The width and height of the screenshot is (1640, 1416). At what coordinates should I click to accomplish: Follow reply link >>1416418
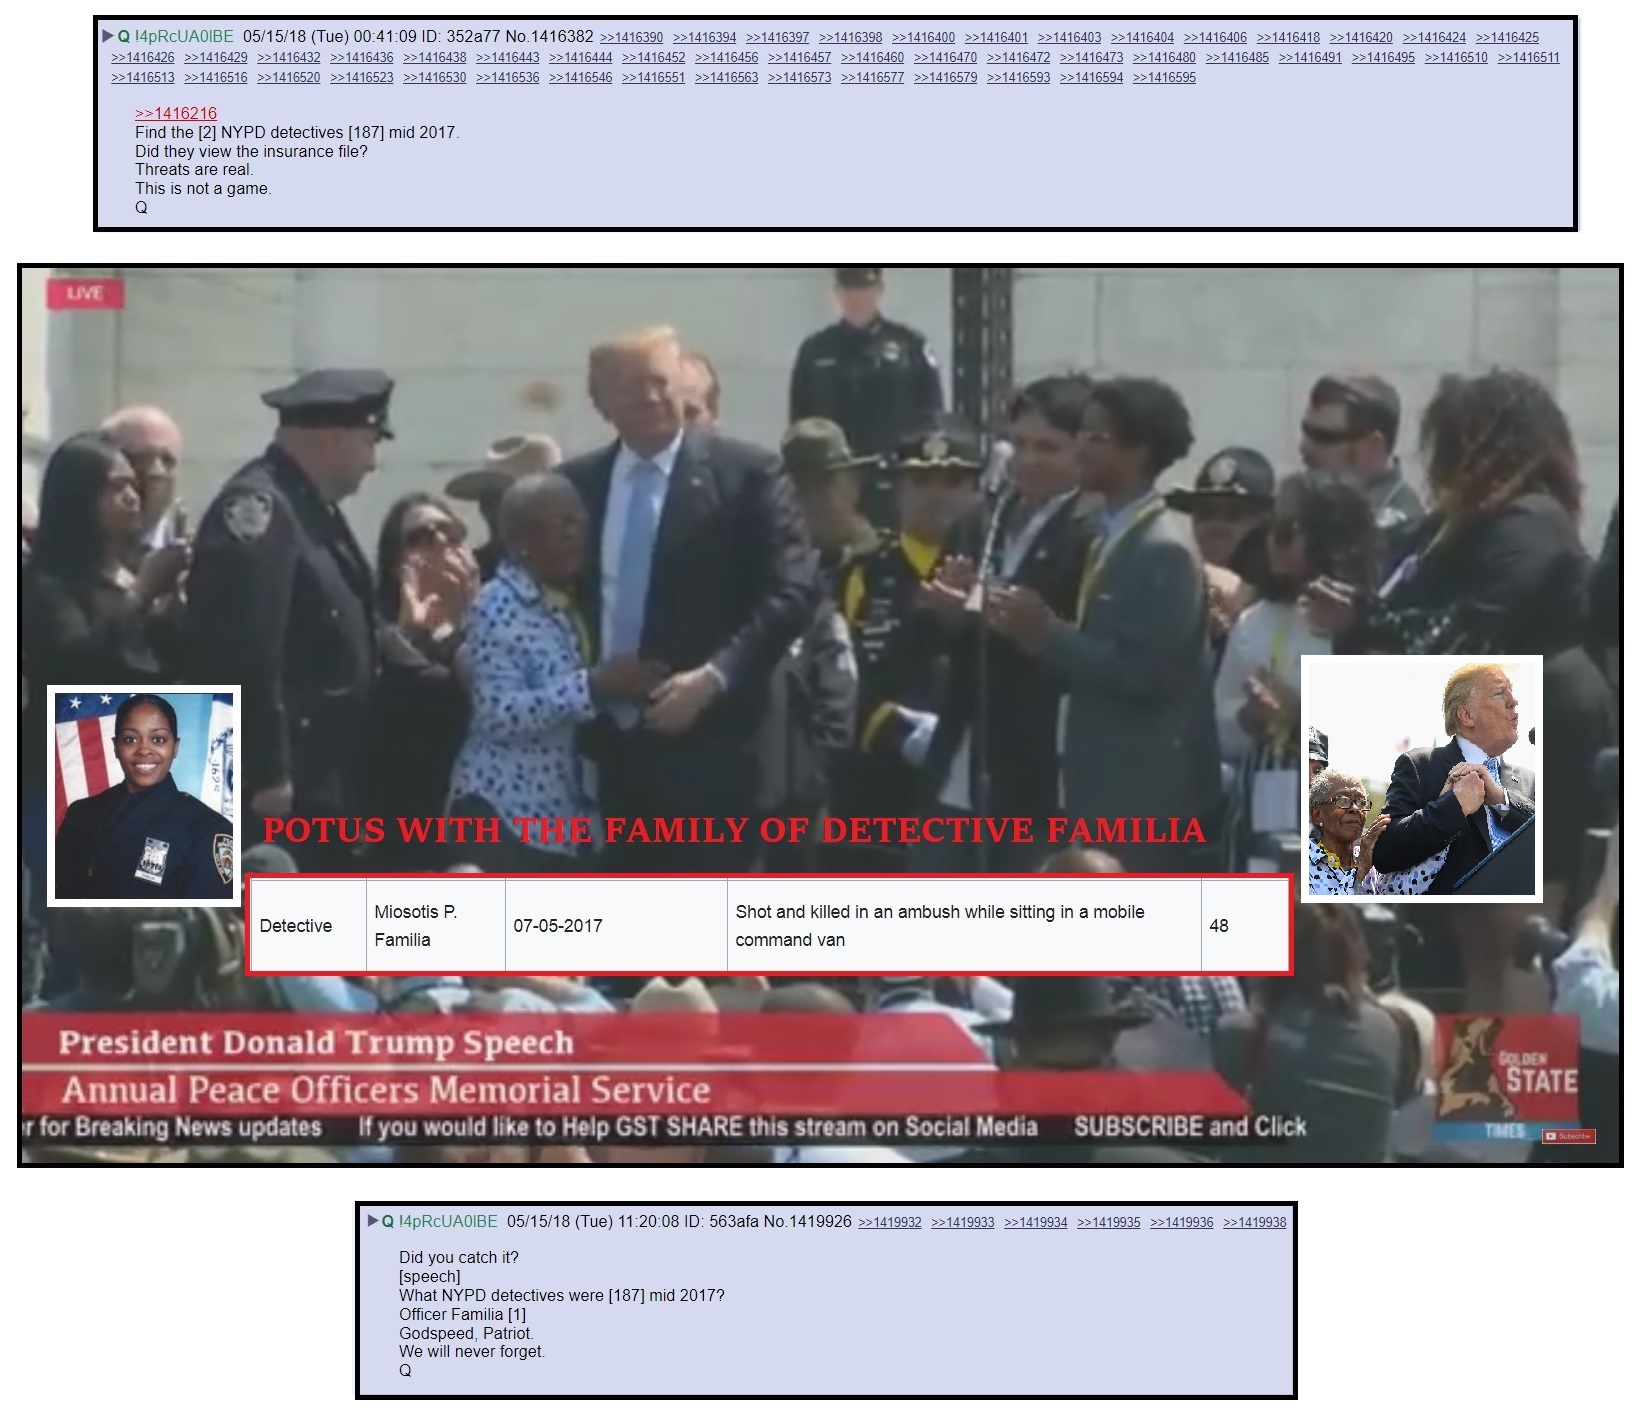[1288, 38]
